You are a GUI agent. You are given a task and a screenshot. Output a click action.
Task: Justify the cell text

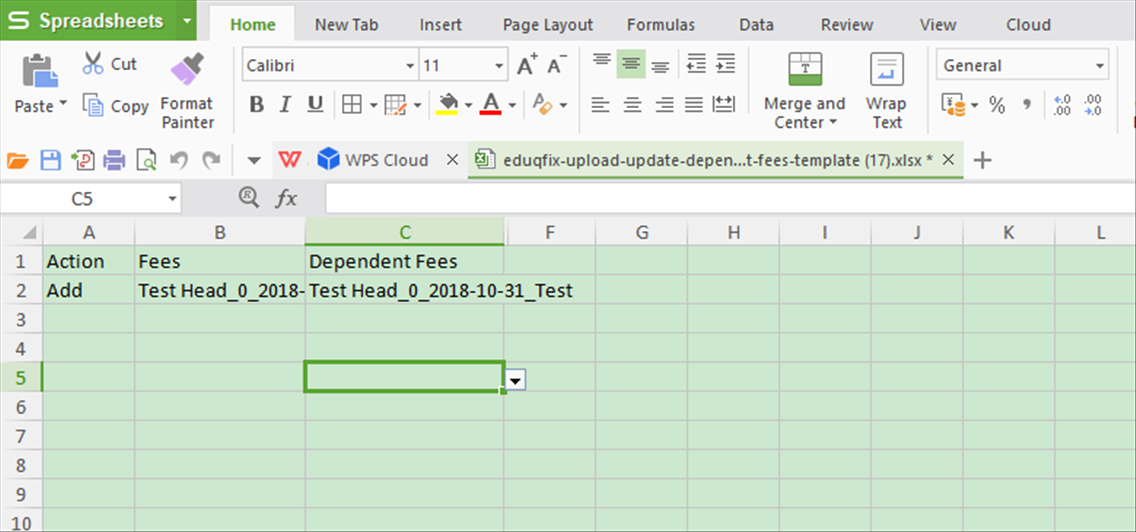click(x=694, y=105)
